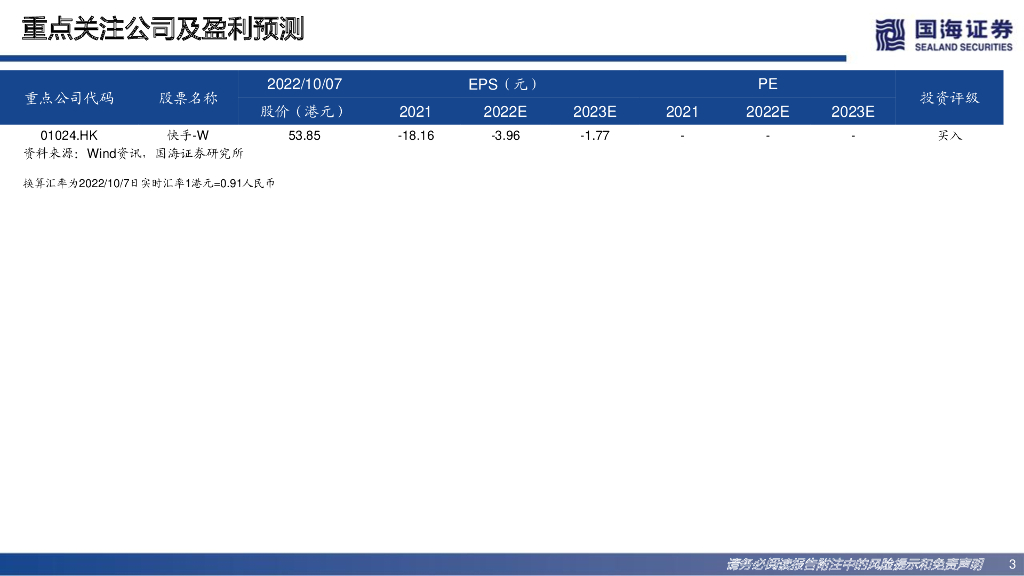Click the 2022/10/07 date header

coord(304,84)
